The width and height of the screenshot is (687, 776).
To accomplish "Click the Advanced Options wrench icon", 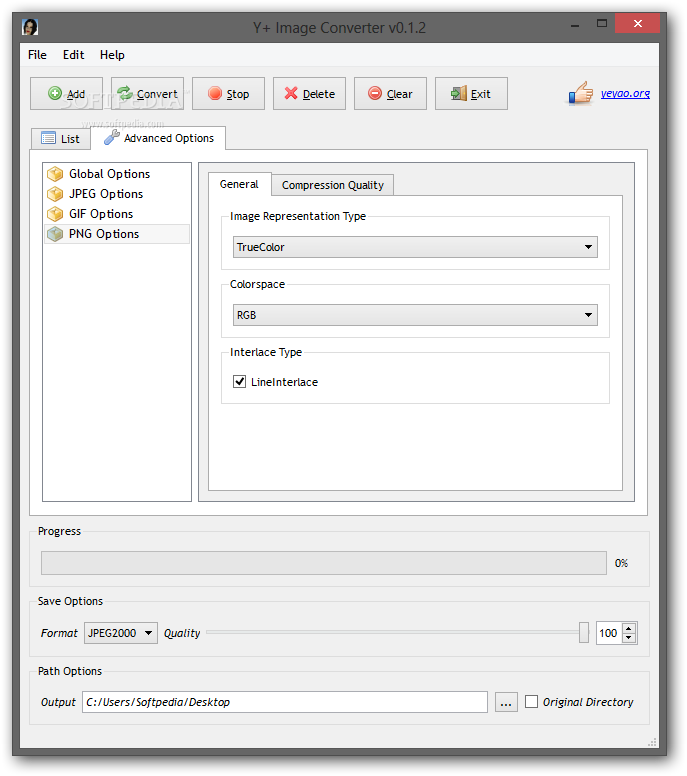I will tap(111, 137).
